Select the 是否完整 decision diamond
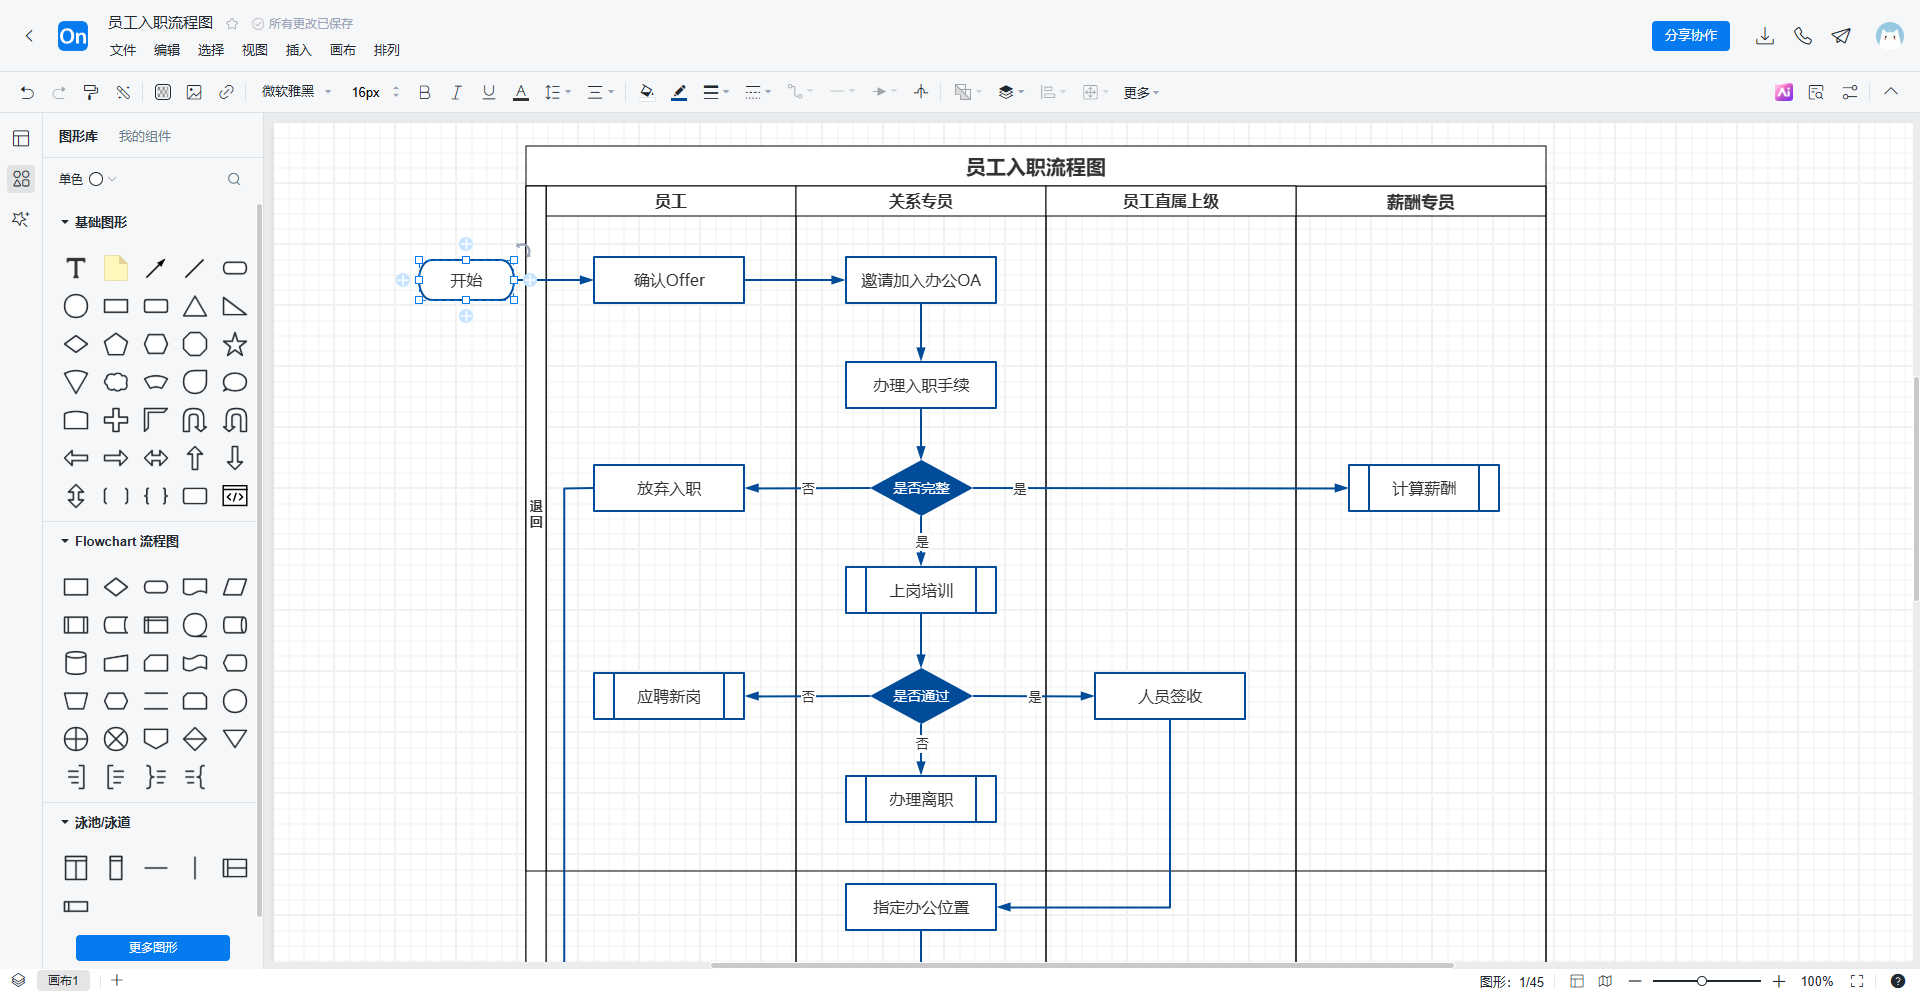This screenshot has height=993, width=1920. pyautogui.click(x=921, y=488)
